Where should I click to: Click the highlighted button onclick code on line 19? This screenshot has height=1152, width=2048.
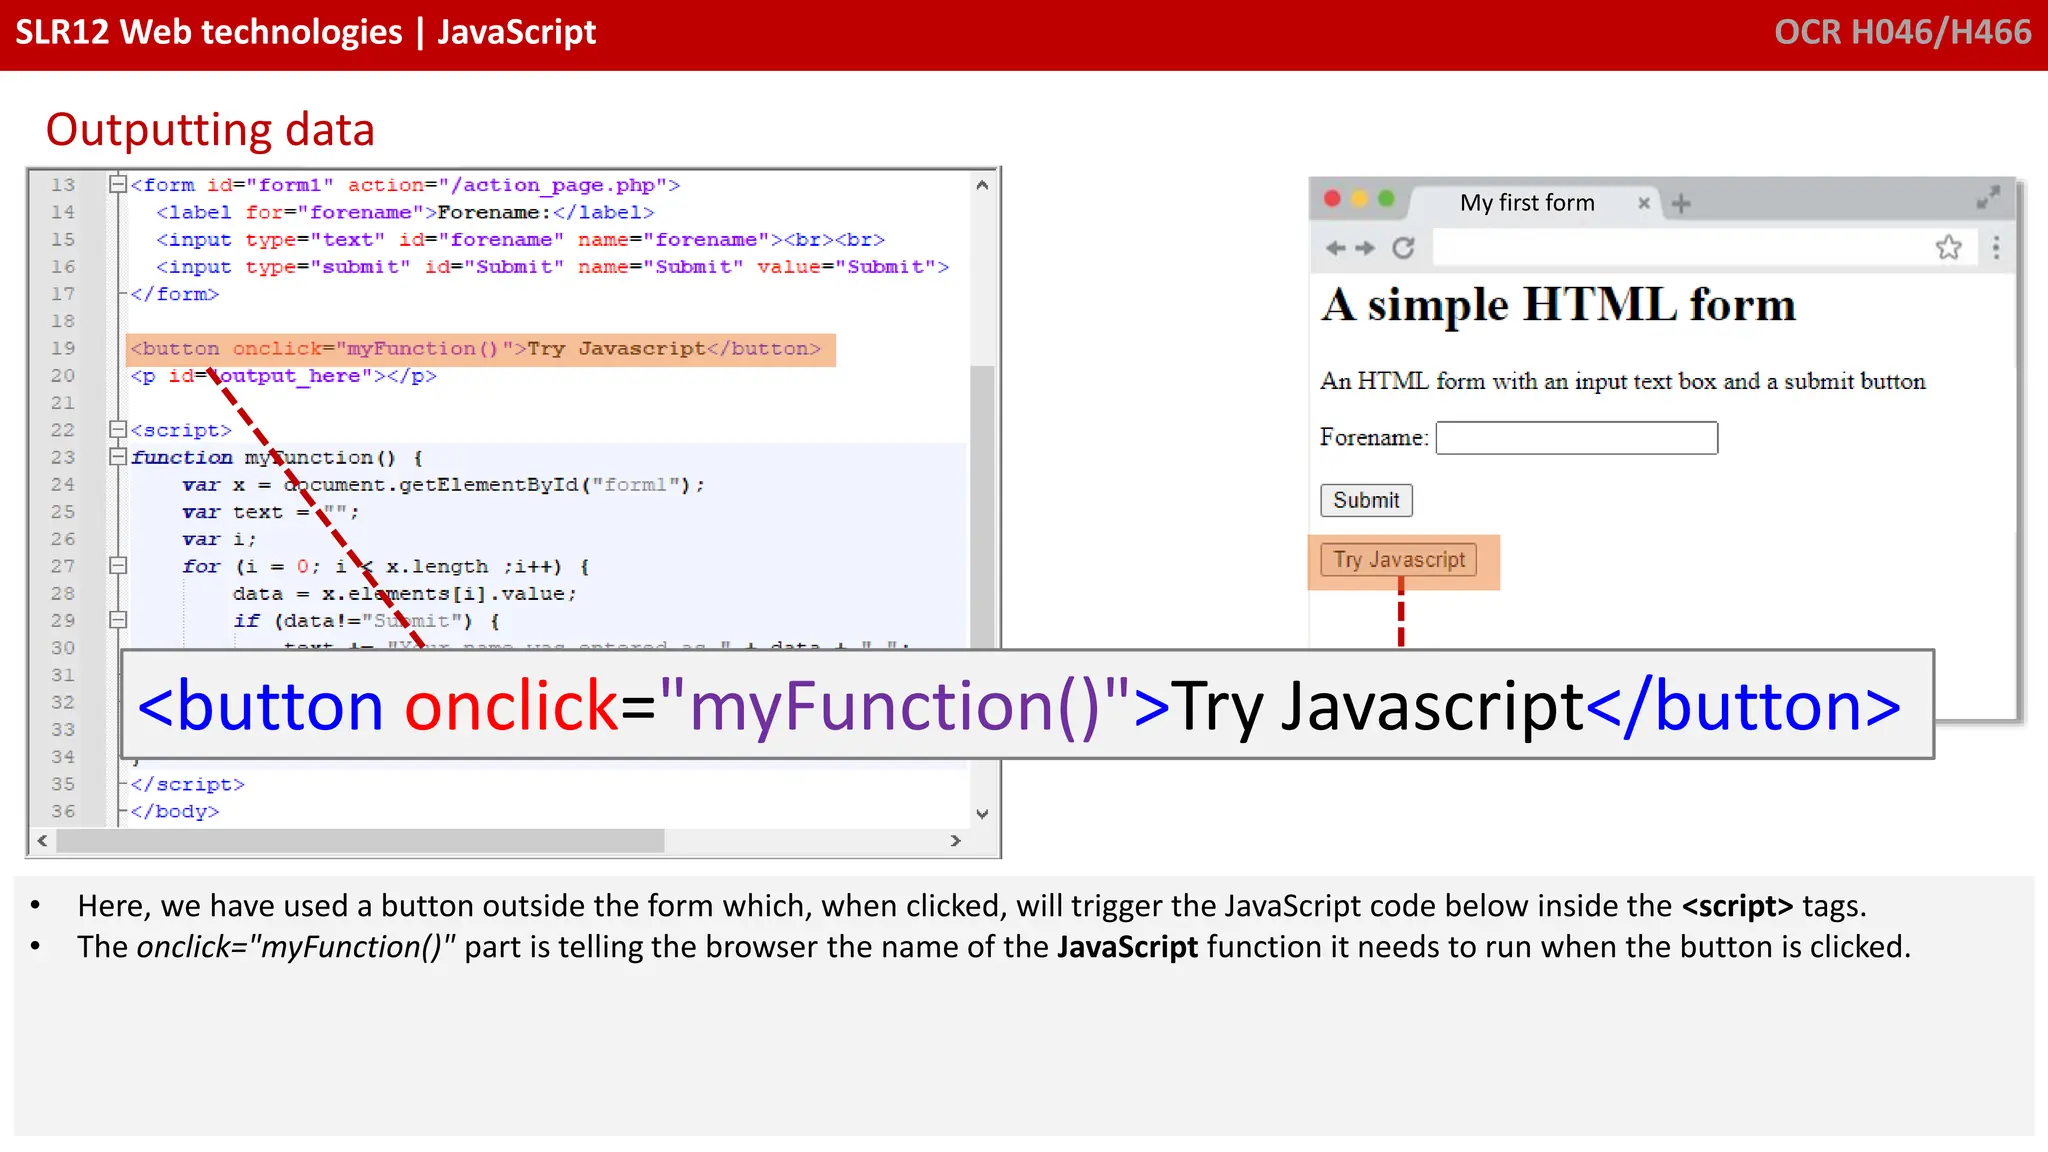481,349
